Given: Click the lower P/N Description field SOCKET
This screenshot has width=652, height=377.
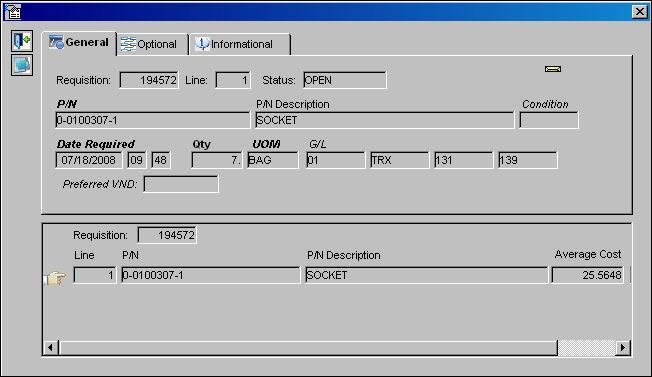Looking at the screenshot, I should click(426, 275).
